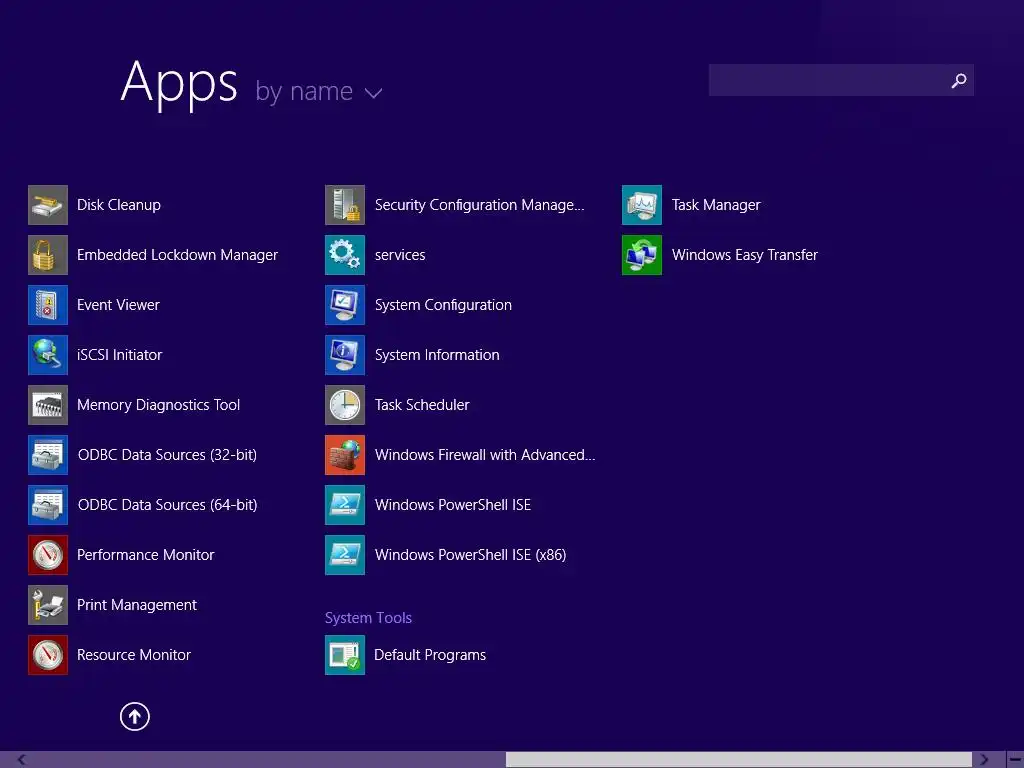1024x768 pixels.
Task: Open the Disk Cleanup icon
Action: [48, 205]
